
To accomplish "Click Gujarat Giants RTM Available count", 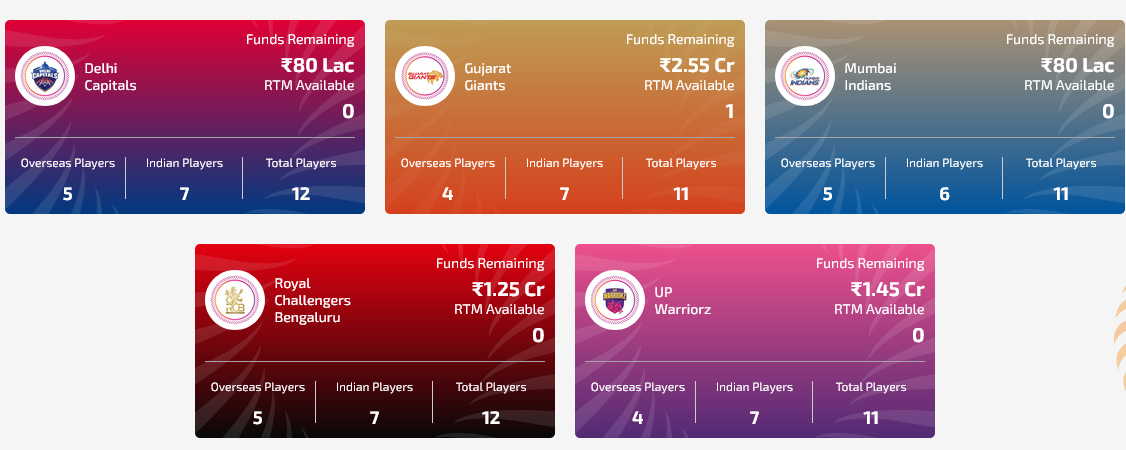I will point(729,111).
